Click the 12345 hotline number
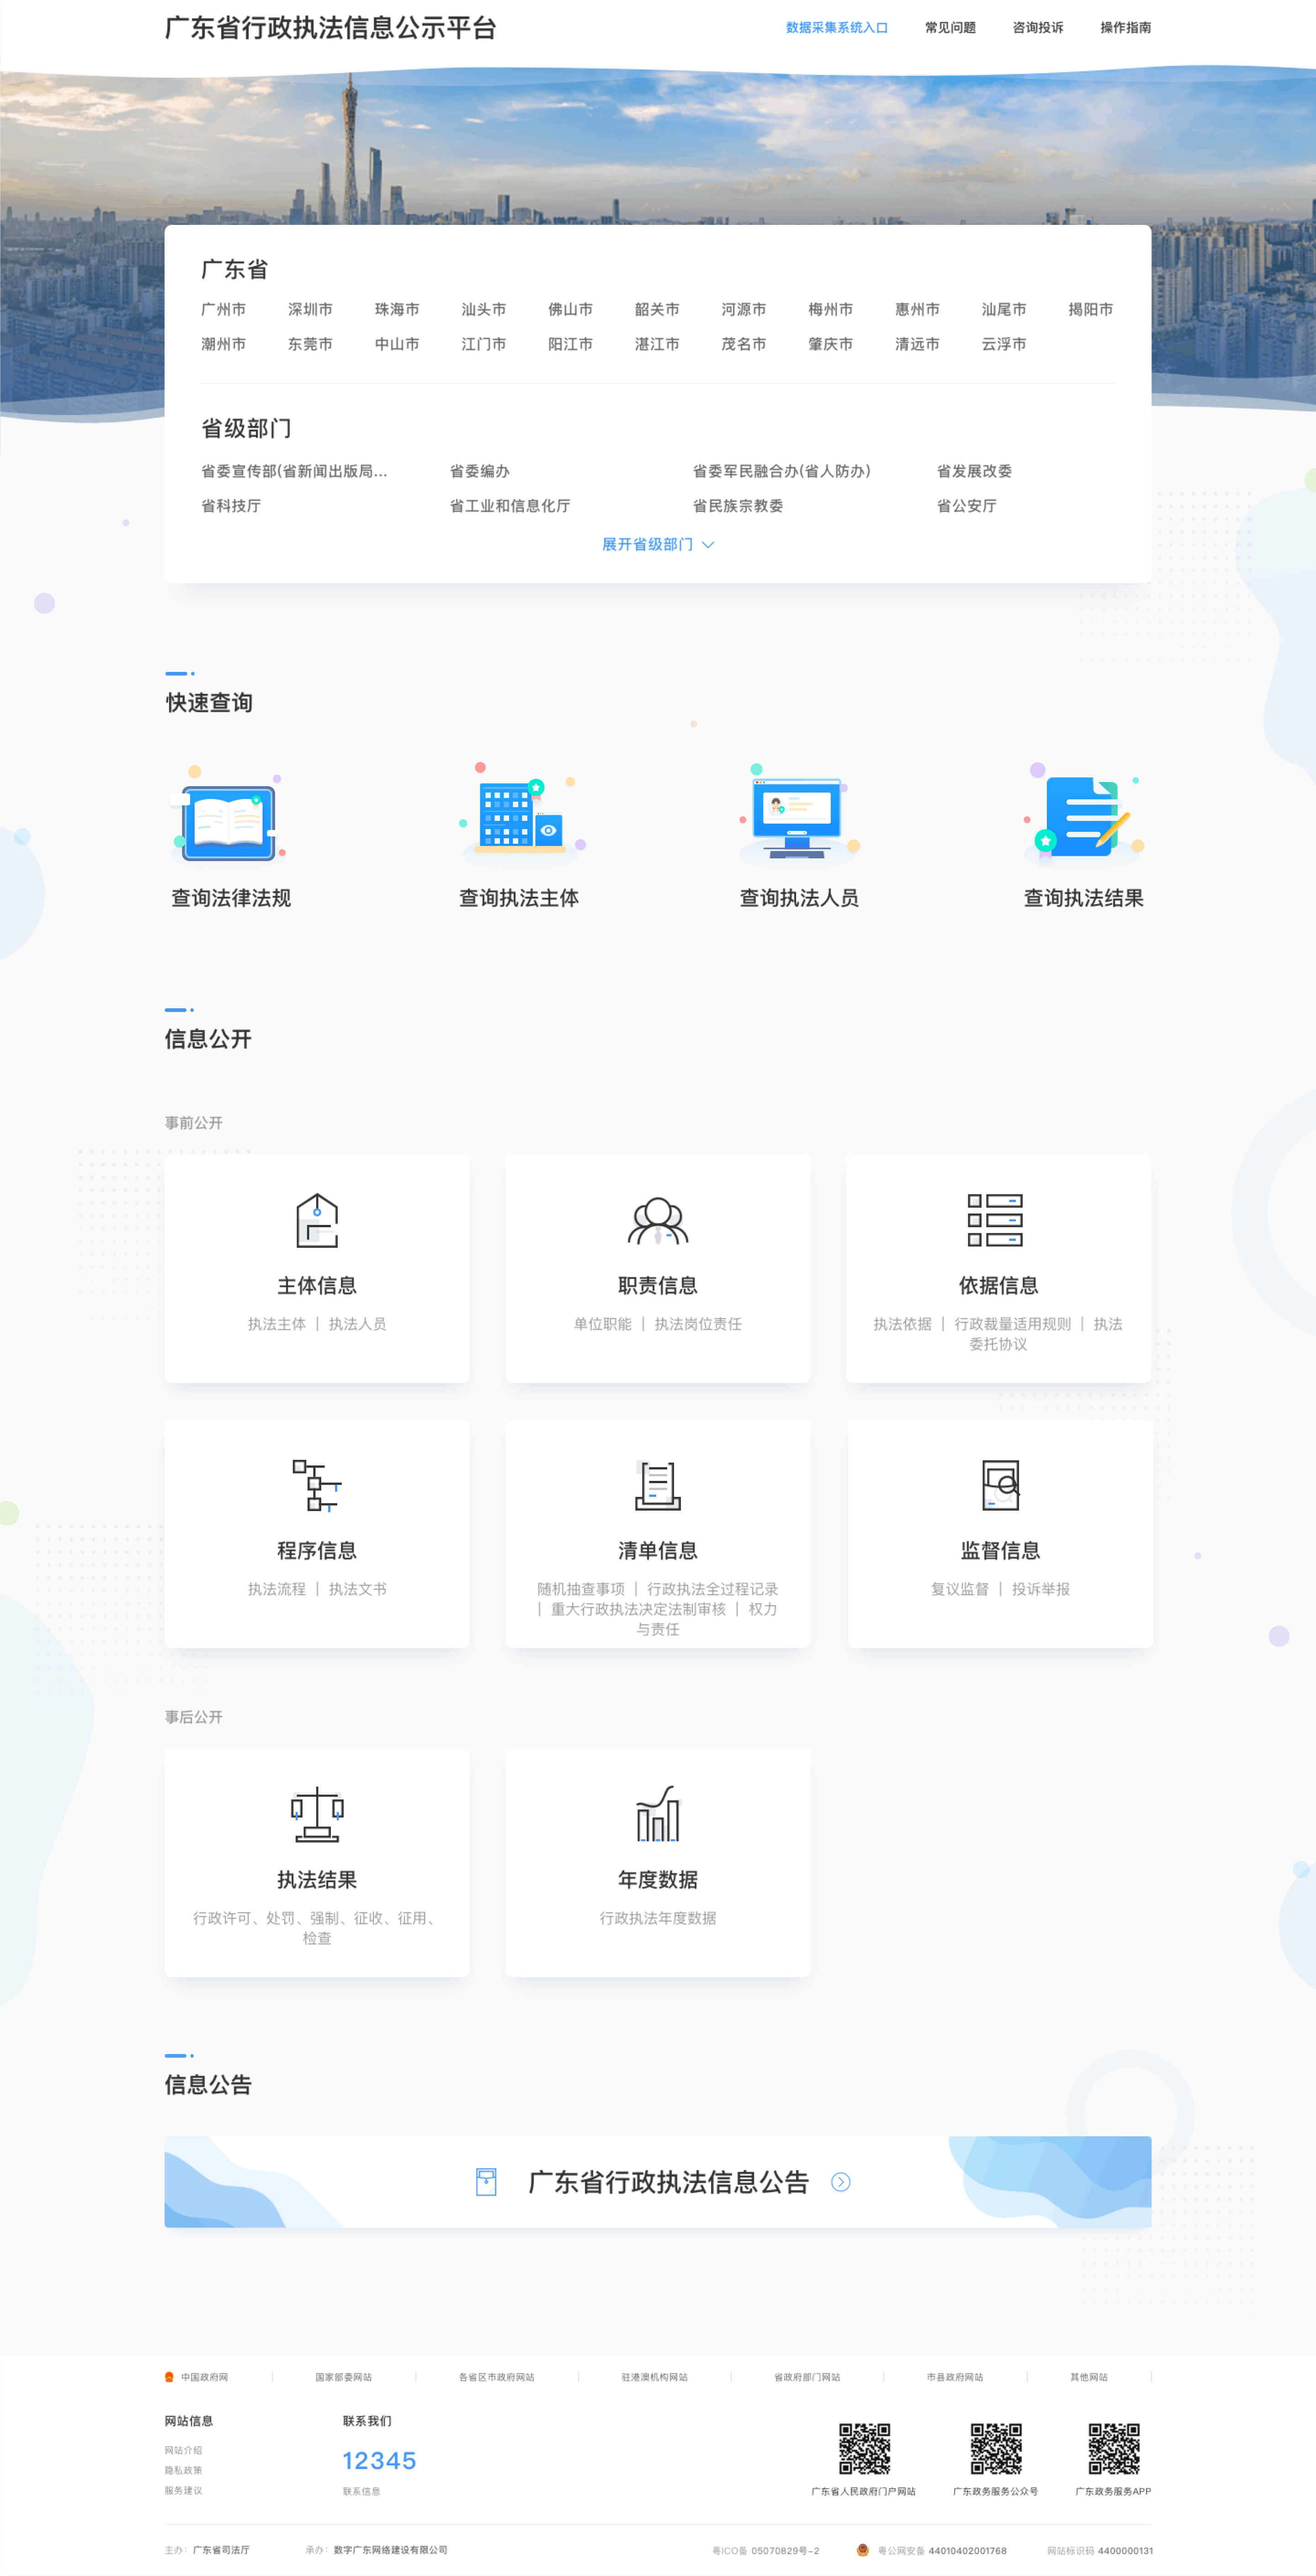This screenshot has height=2576, width=1316. coord(380,2461)
